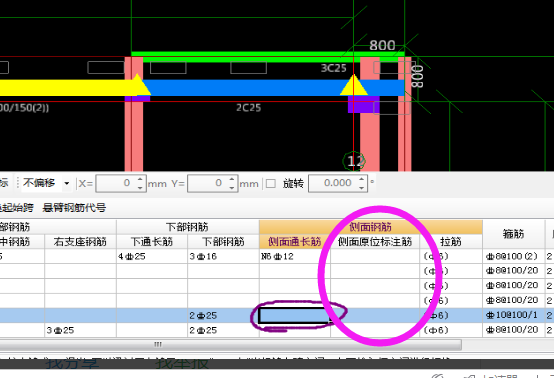
Task: Click the left yellow support triangle marker
Action: tap(140, 84)
